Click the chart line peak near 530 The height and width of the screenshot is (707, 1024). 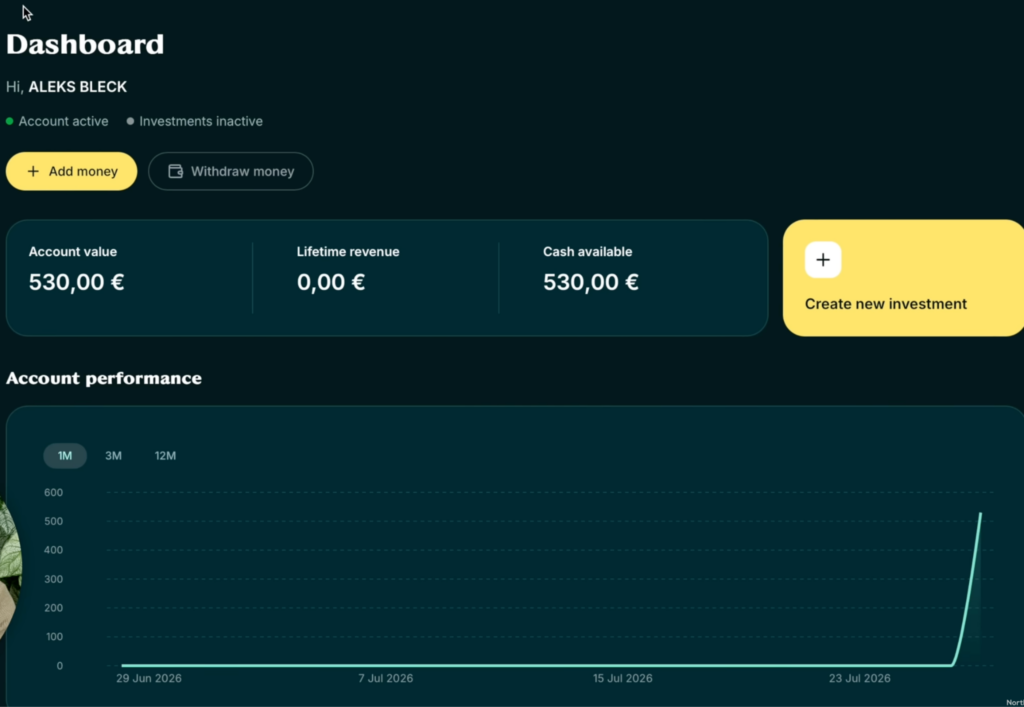click(980, 514)
